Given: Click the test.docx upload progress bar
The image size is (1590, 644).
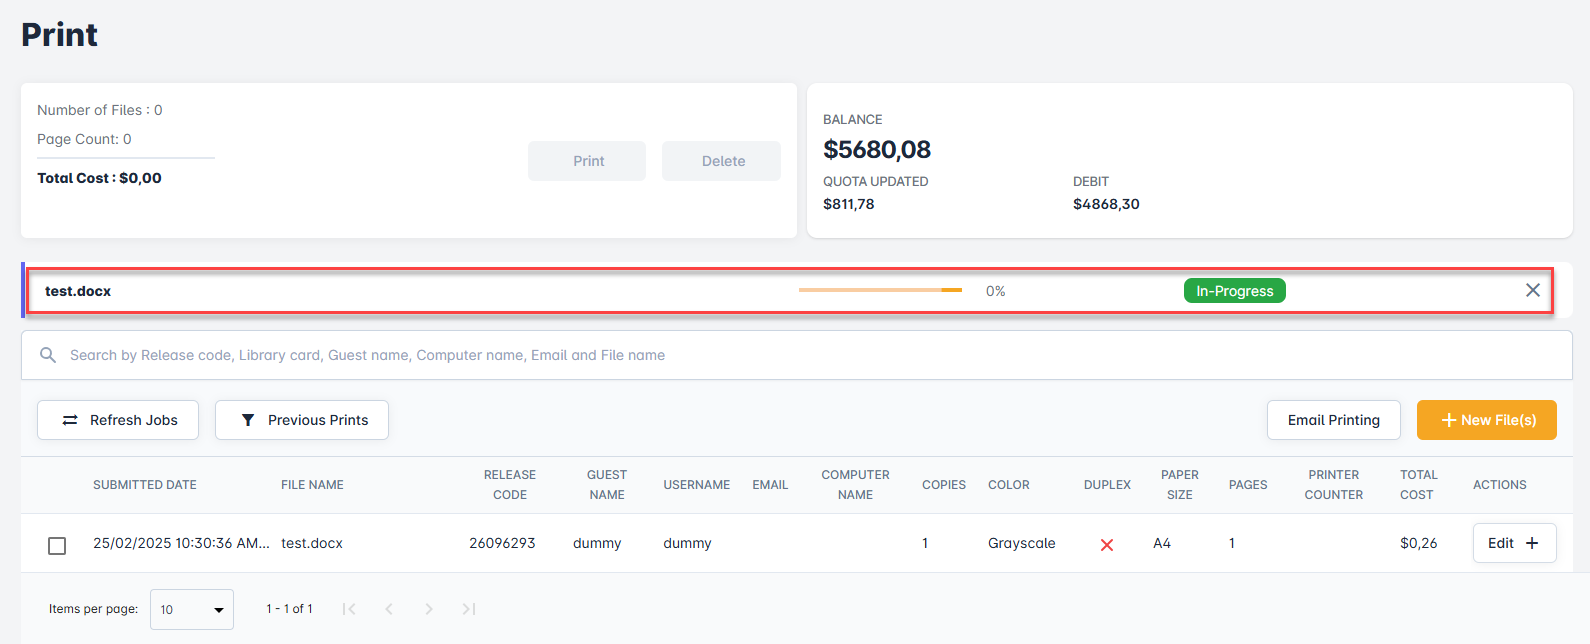Looking at the screenshot, I should coord(880,290).
